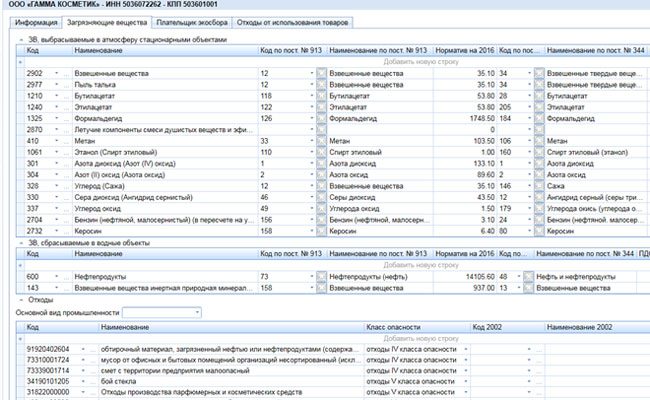Select the cell with value 937.00

point(465,288)
